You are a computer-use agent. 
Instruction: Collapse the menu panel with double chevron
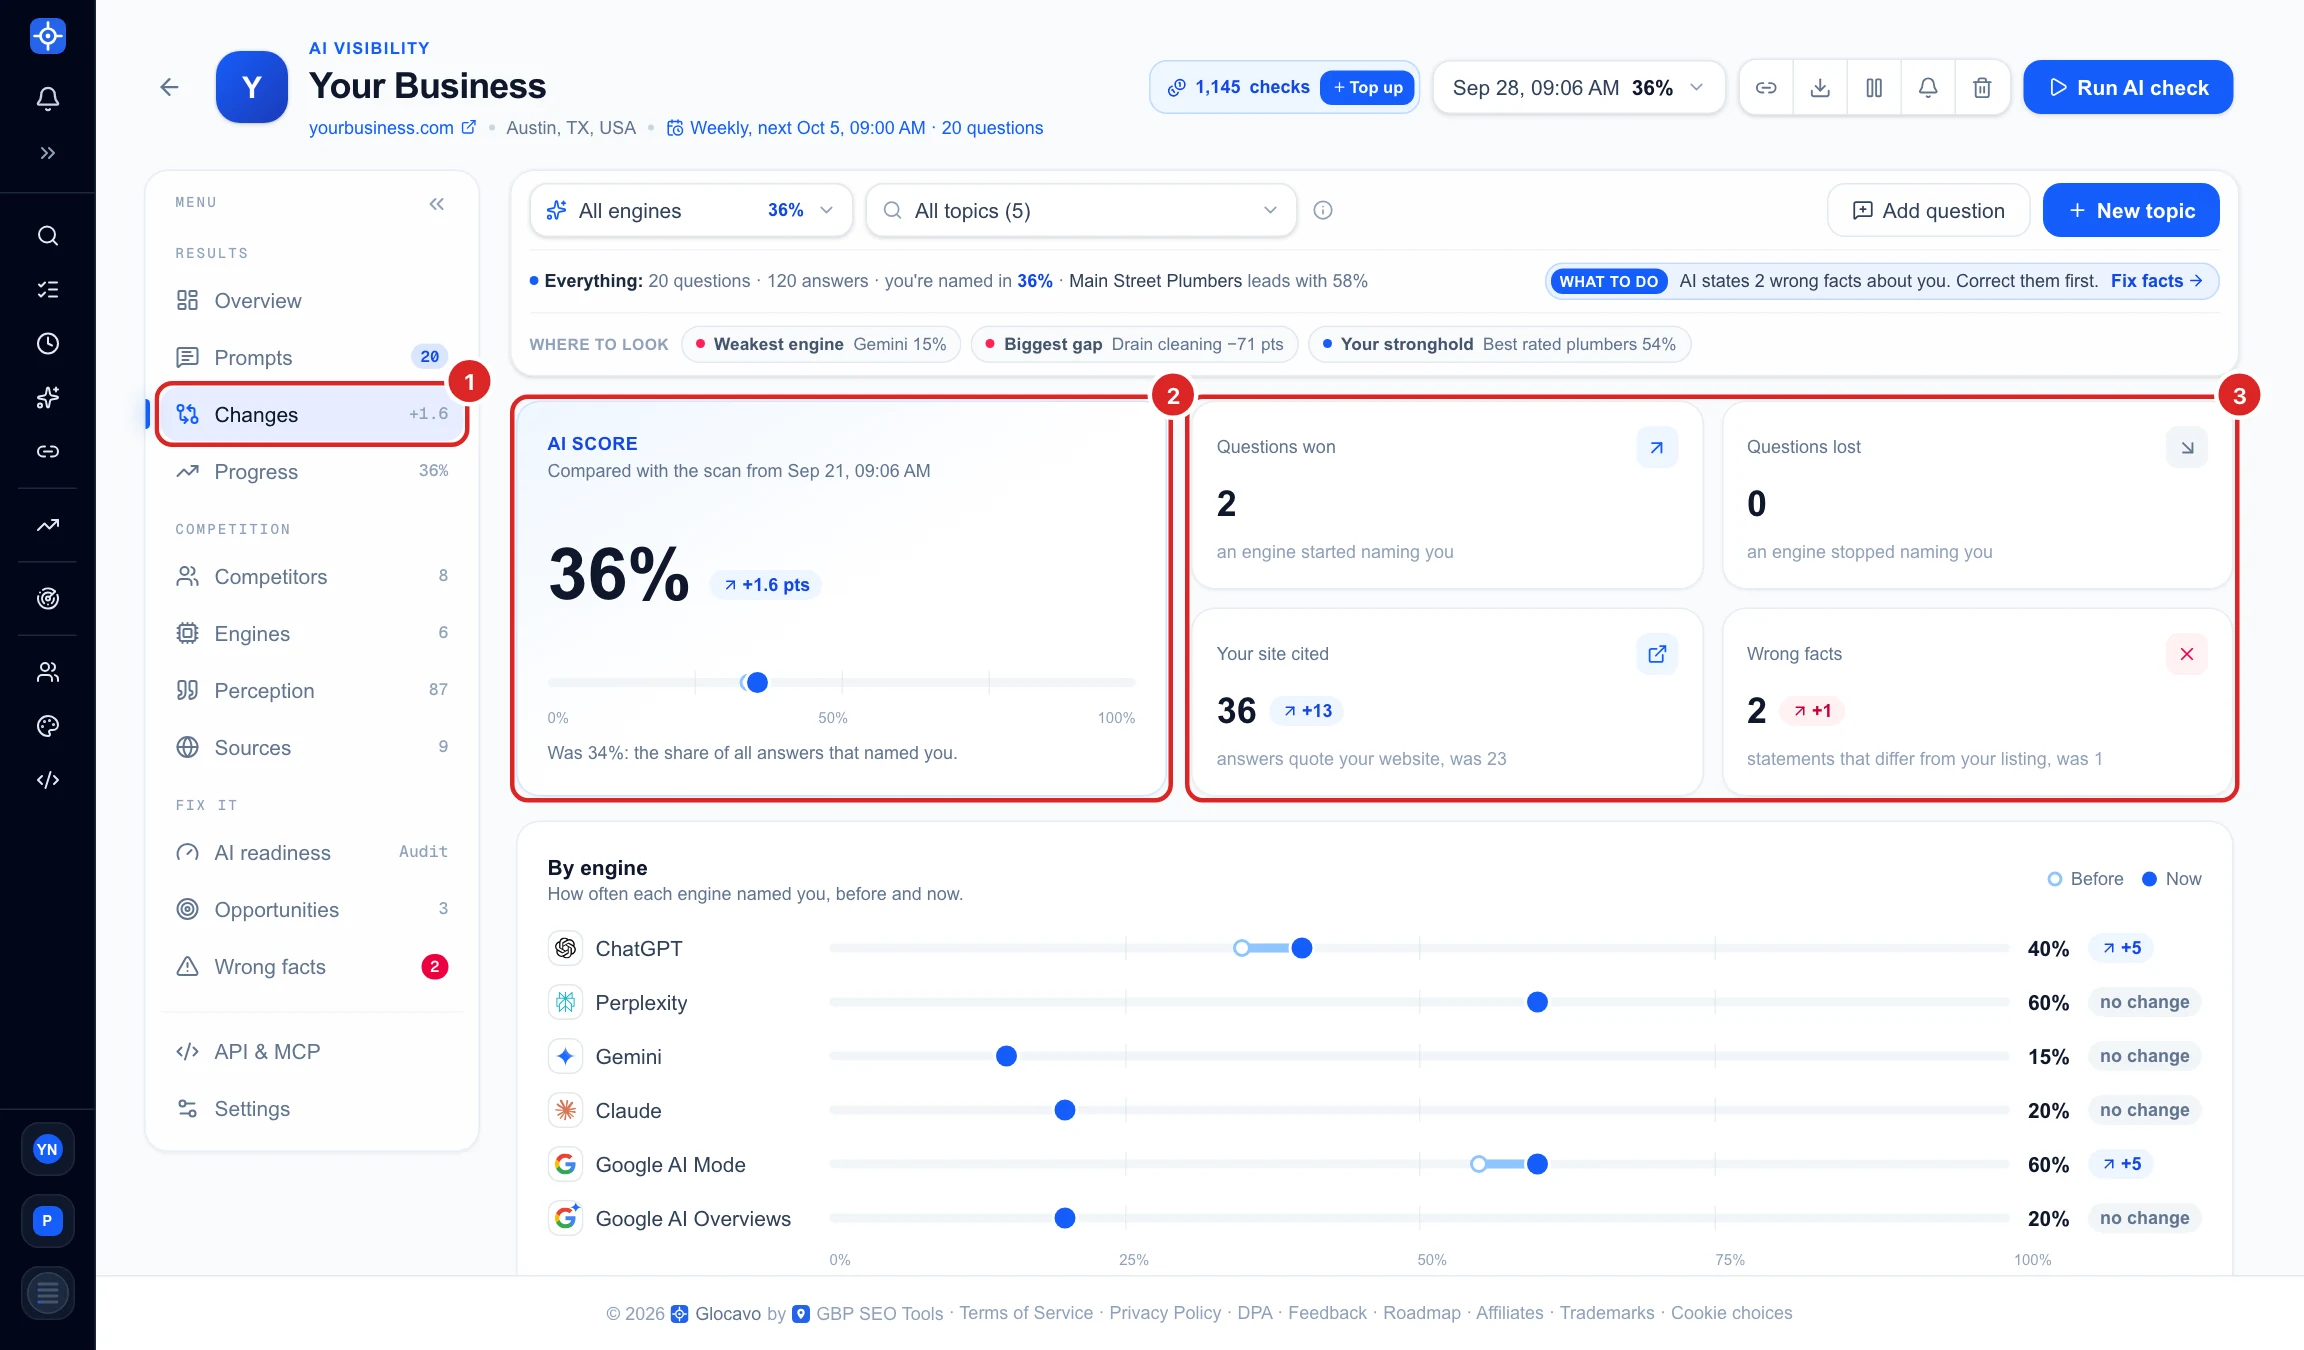point(437,204)
